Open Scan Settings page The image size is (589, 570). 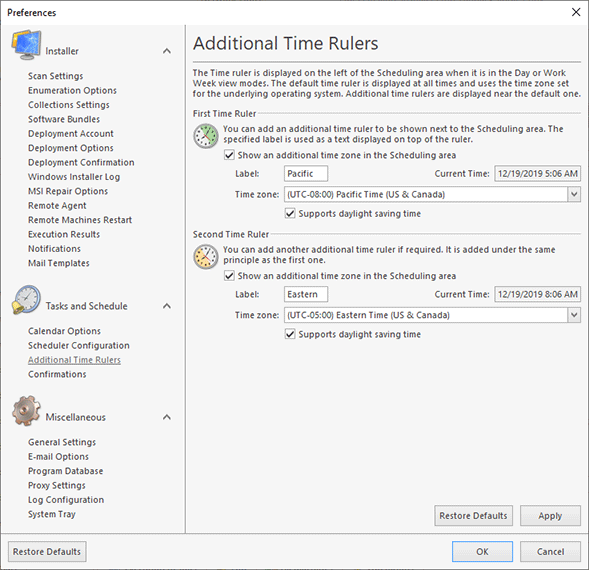[x=56, y=76]
